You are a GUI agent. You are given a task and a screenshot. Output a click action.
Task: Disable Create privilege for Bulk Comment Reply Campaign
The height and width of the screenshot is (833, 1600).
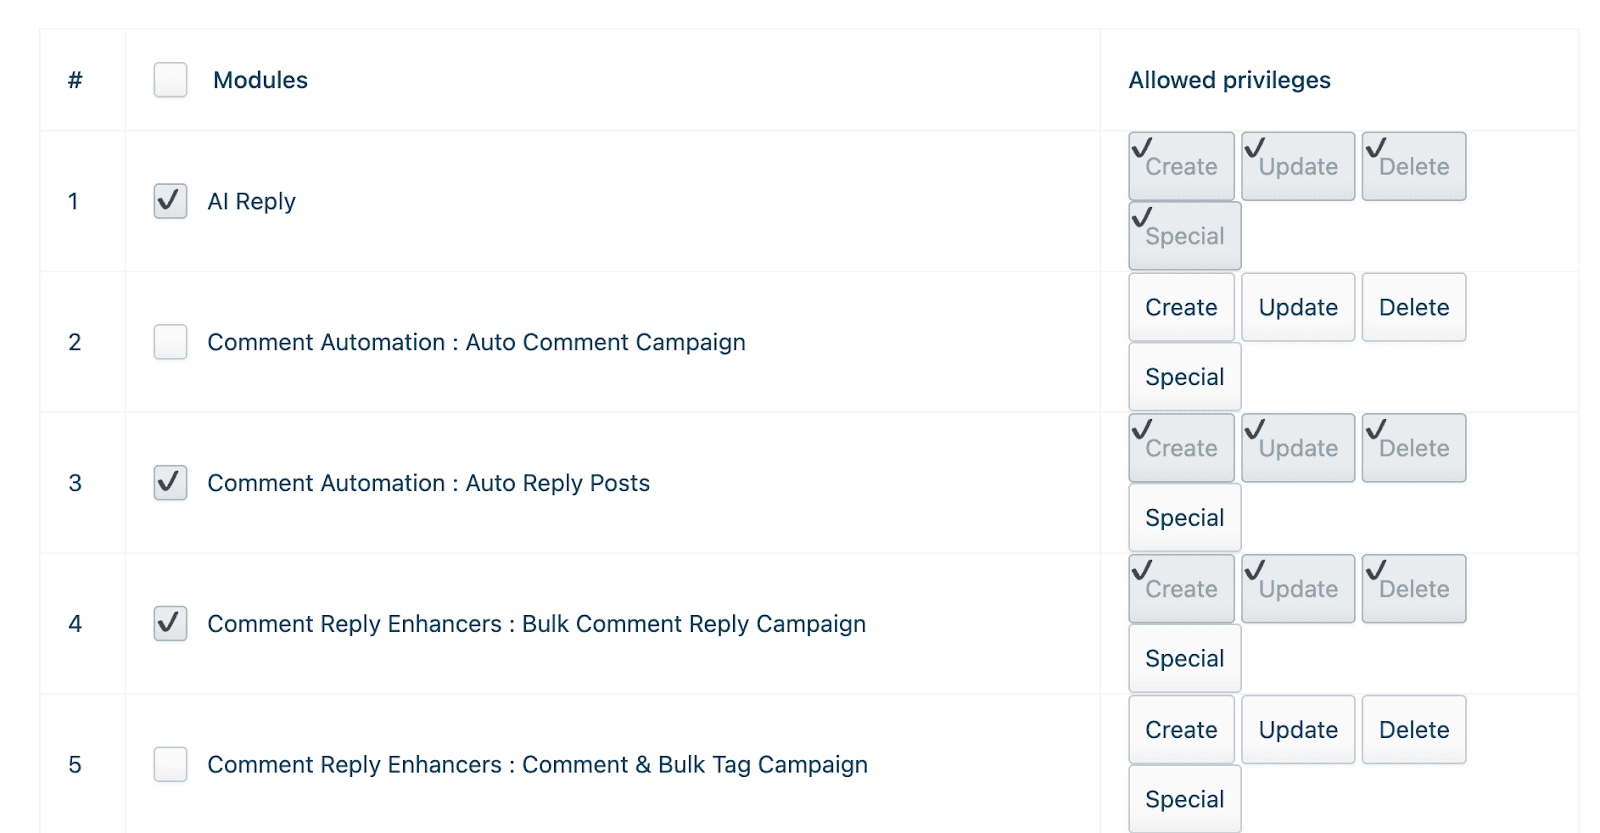[x=1181, y=589]
